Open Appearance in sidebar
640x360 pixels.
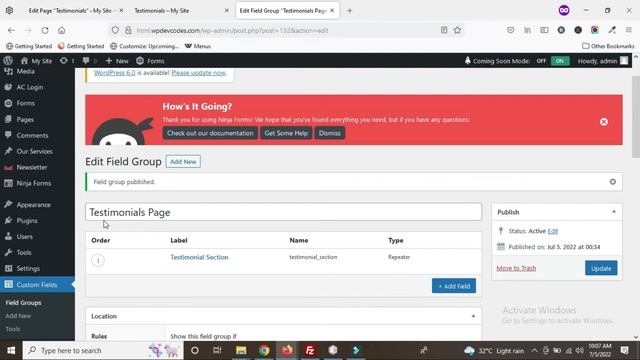tap(33, 204)
